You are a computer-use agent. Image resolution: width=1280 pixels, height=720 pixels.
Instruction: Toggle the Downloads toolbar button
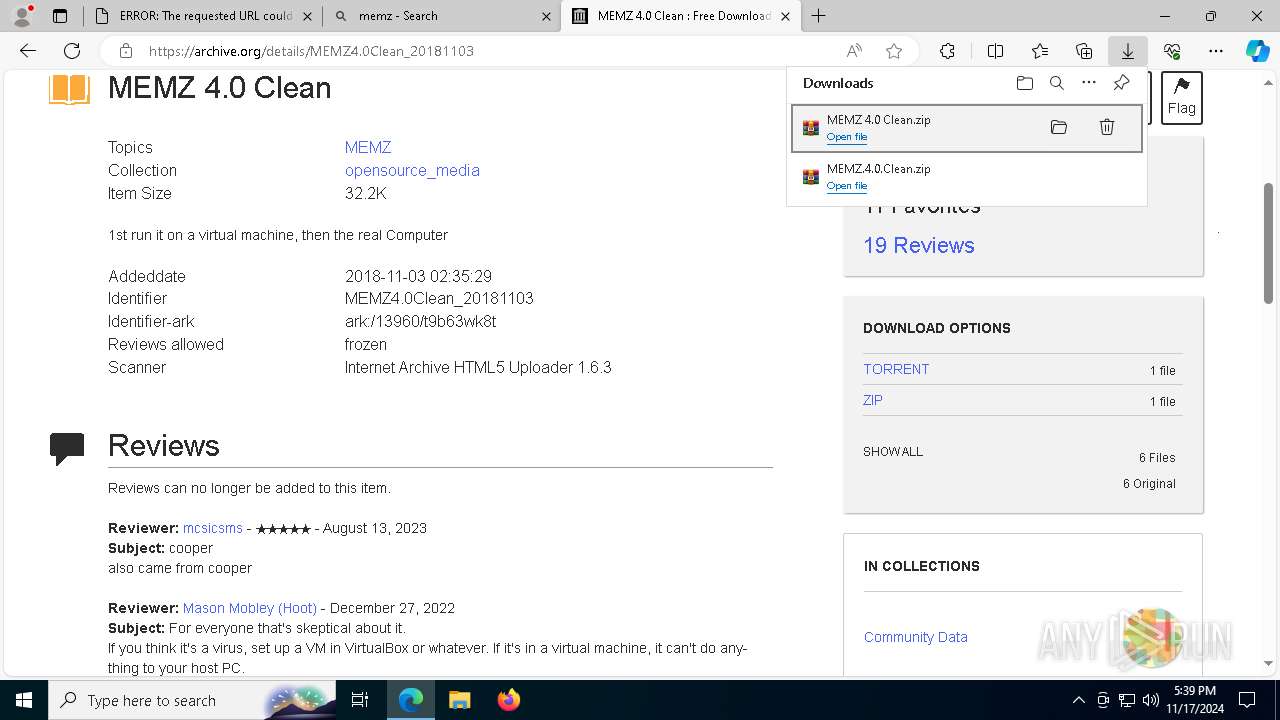tap(1127, 51)
